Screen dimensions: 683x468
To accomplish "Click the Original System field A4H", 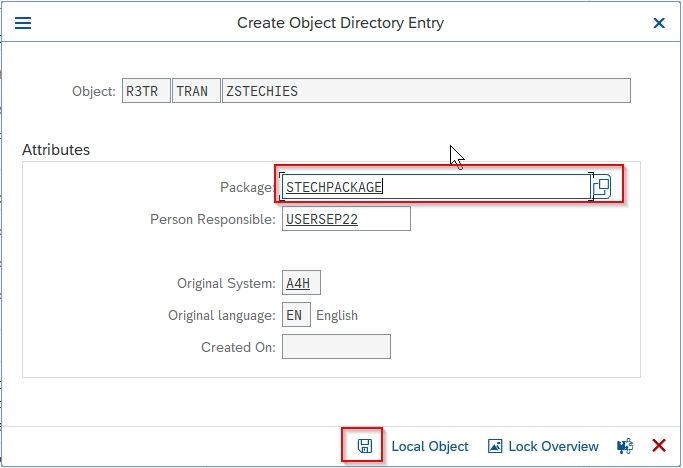I will point(301,283).
